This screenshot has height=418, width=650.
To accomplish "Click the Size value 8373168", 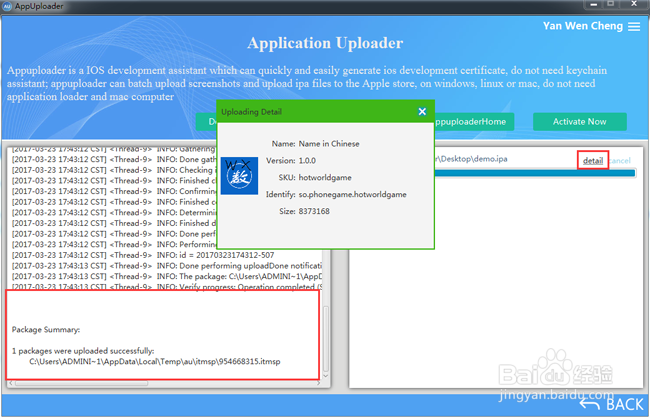I will click(x=314, y=211).
